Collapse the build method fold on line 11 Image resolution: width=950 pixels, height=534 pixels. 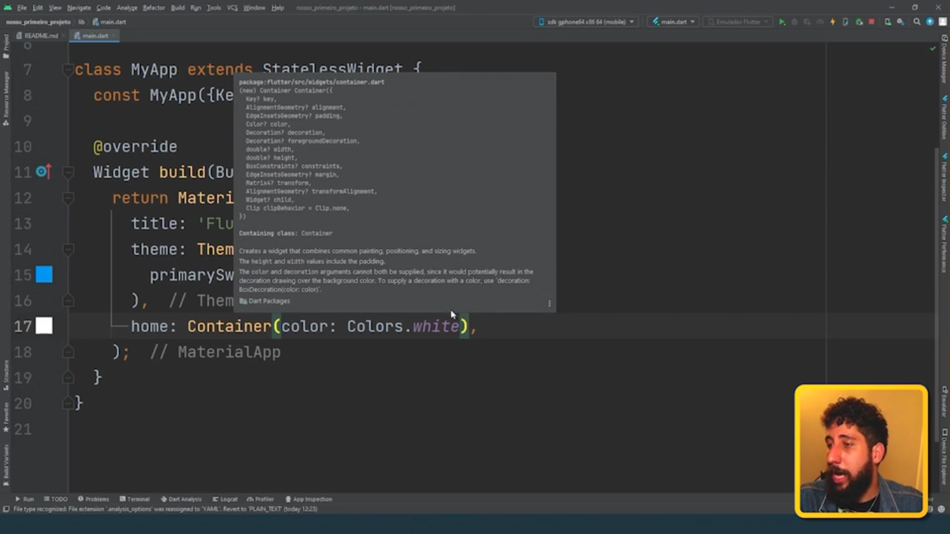(x=67, y=172)
